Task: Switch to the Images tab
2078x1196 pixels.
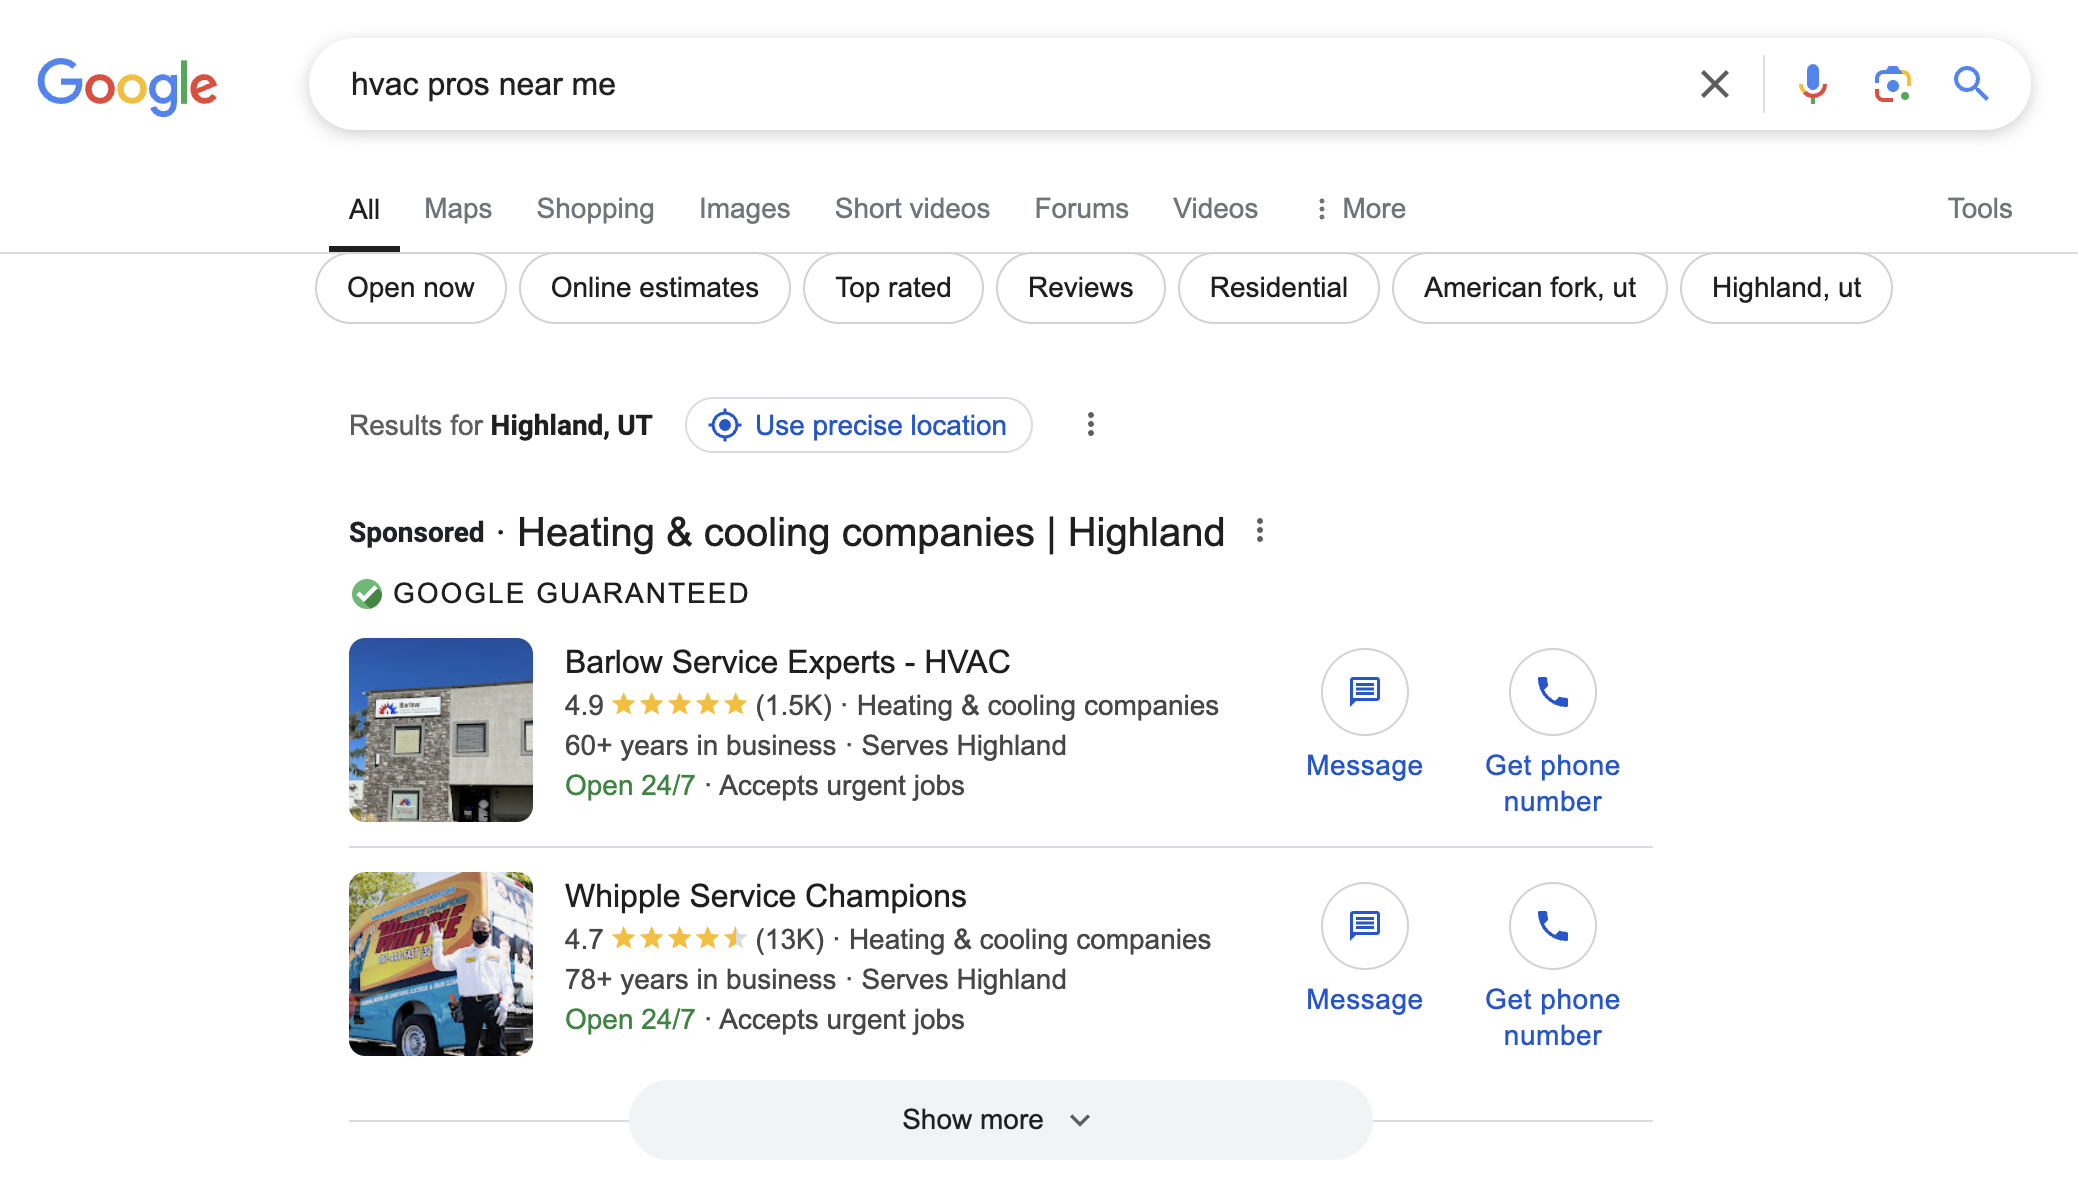Action: click(744, 208)
